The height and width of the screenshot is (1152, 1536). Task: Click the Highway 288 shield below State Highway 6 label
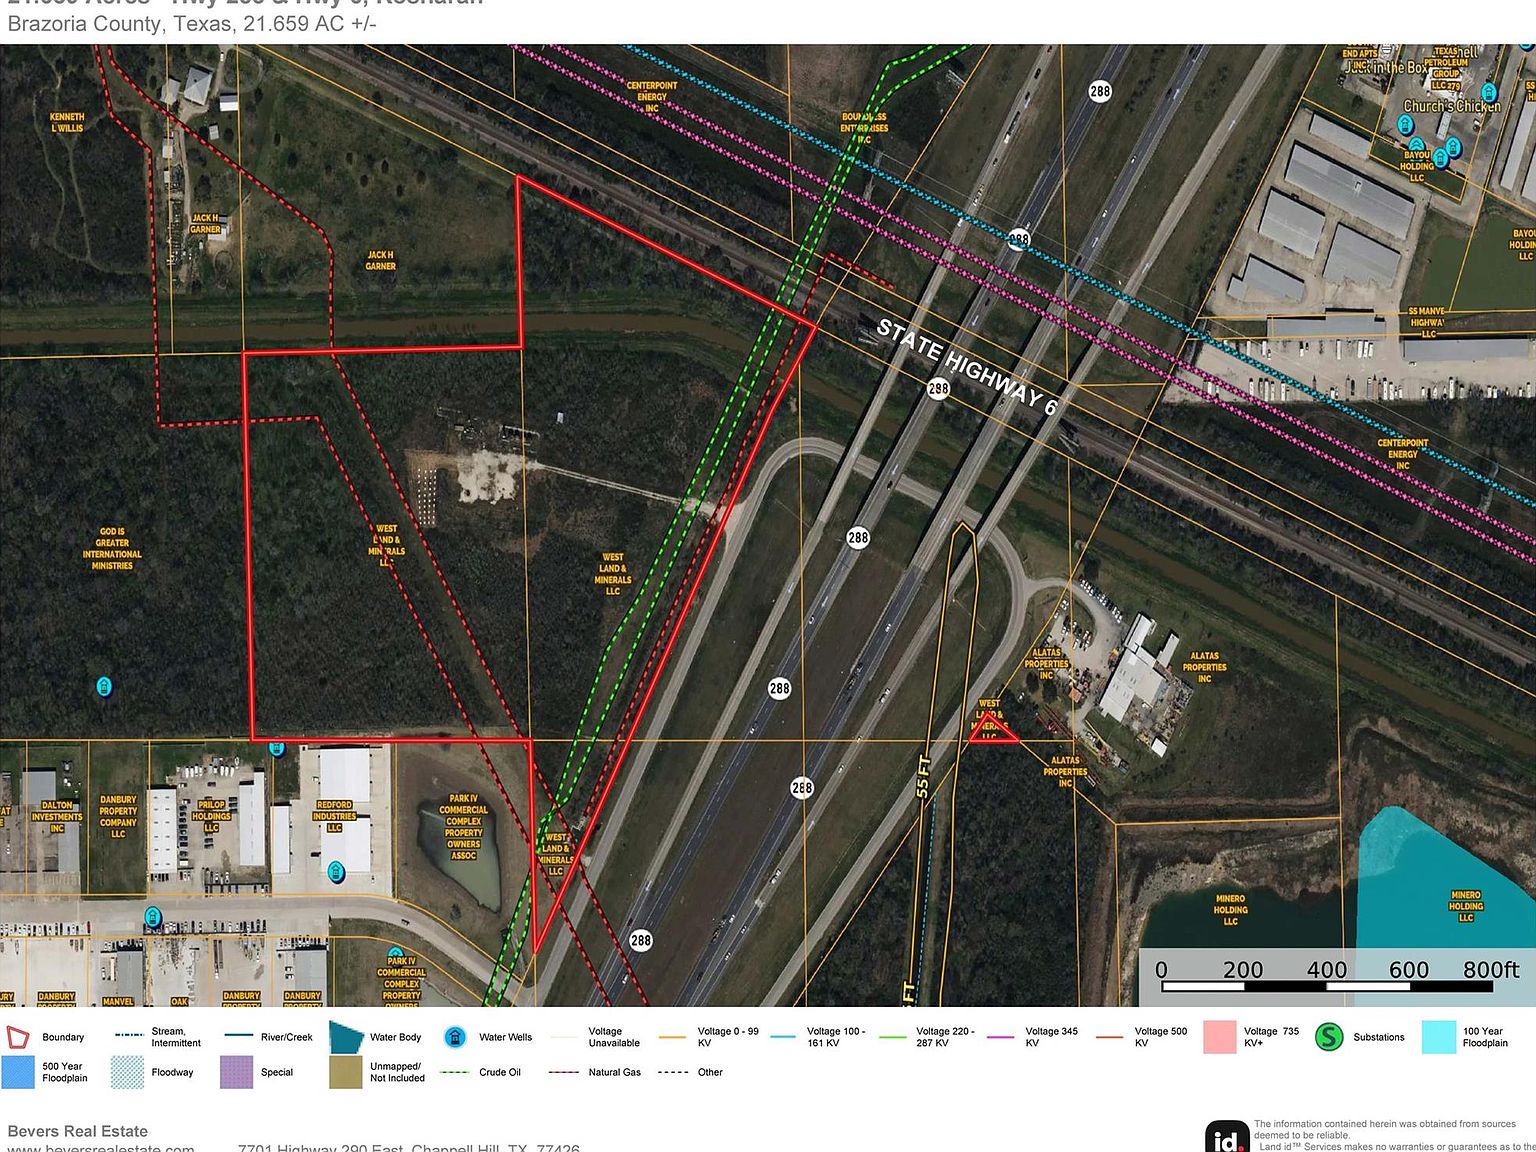tap(937, 389)
